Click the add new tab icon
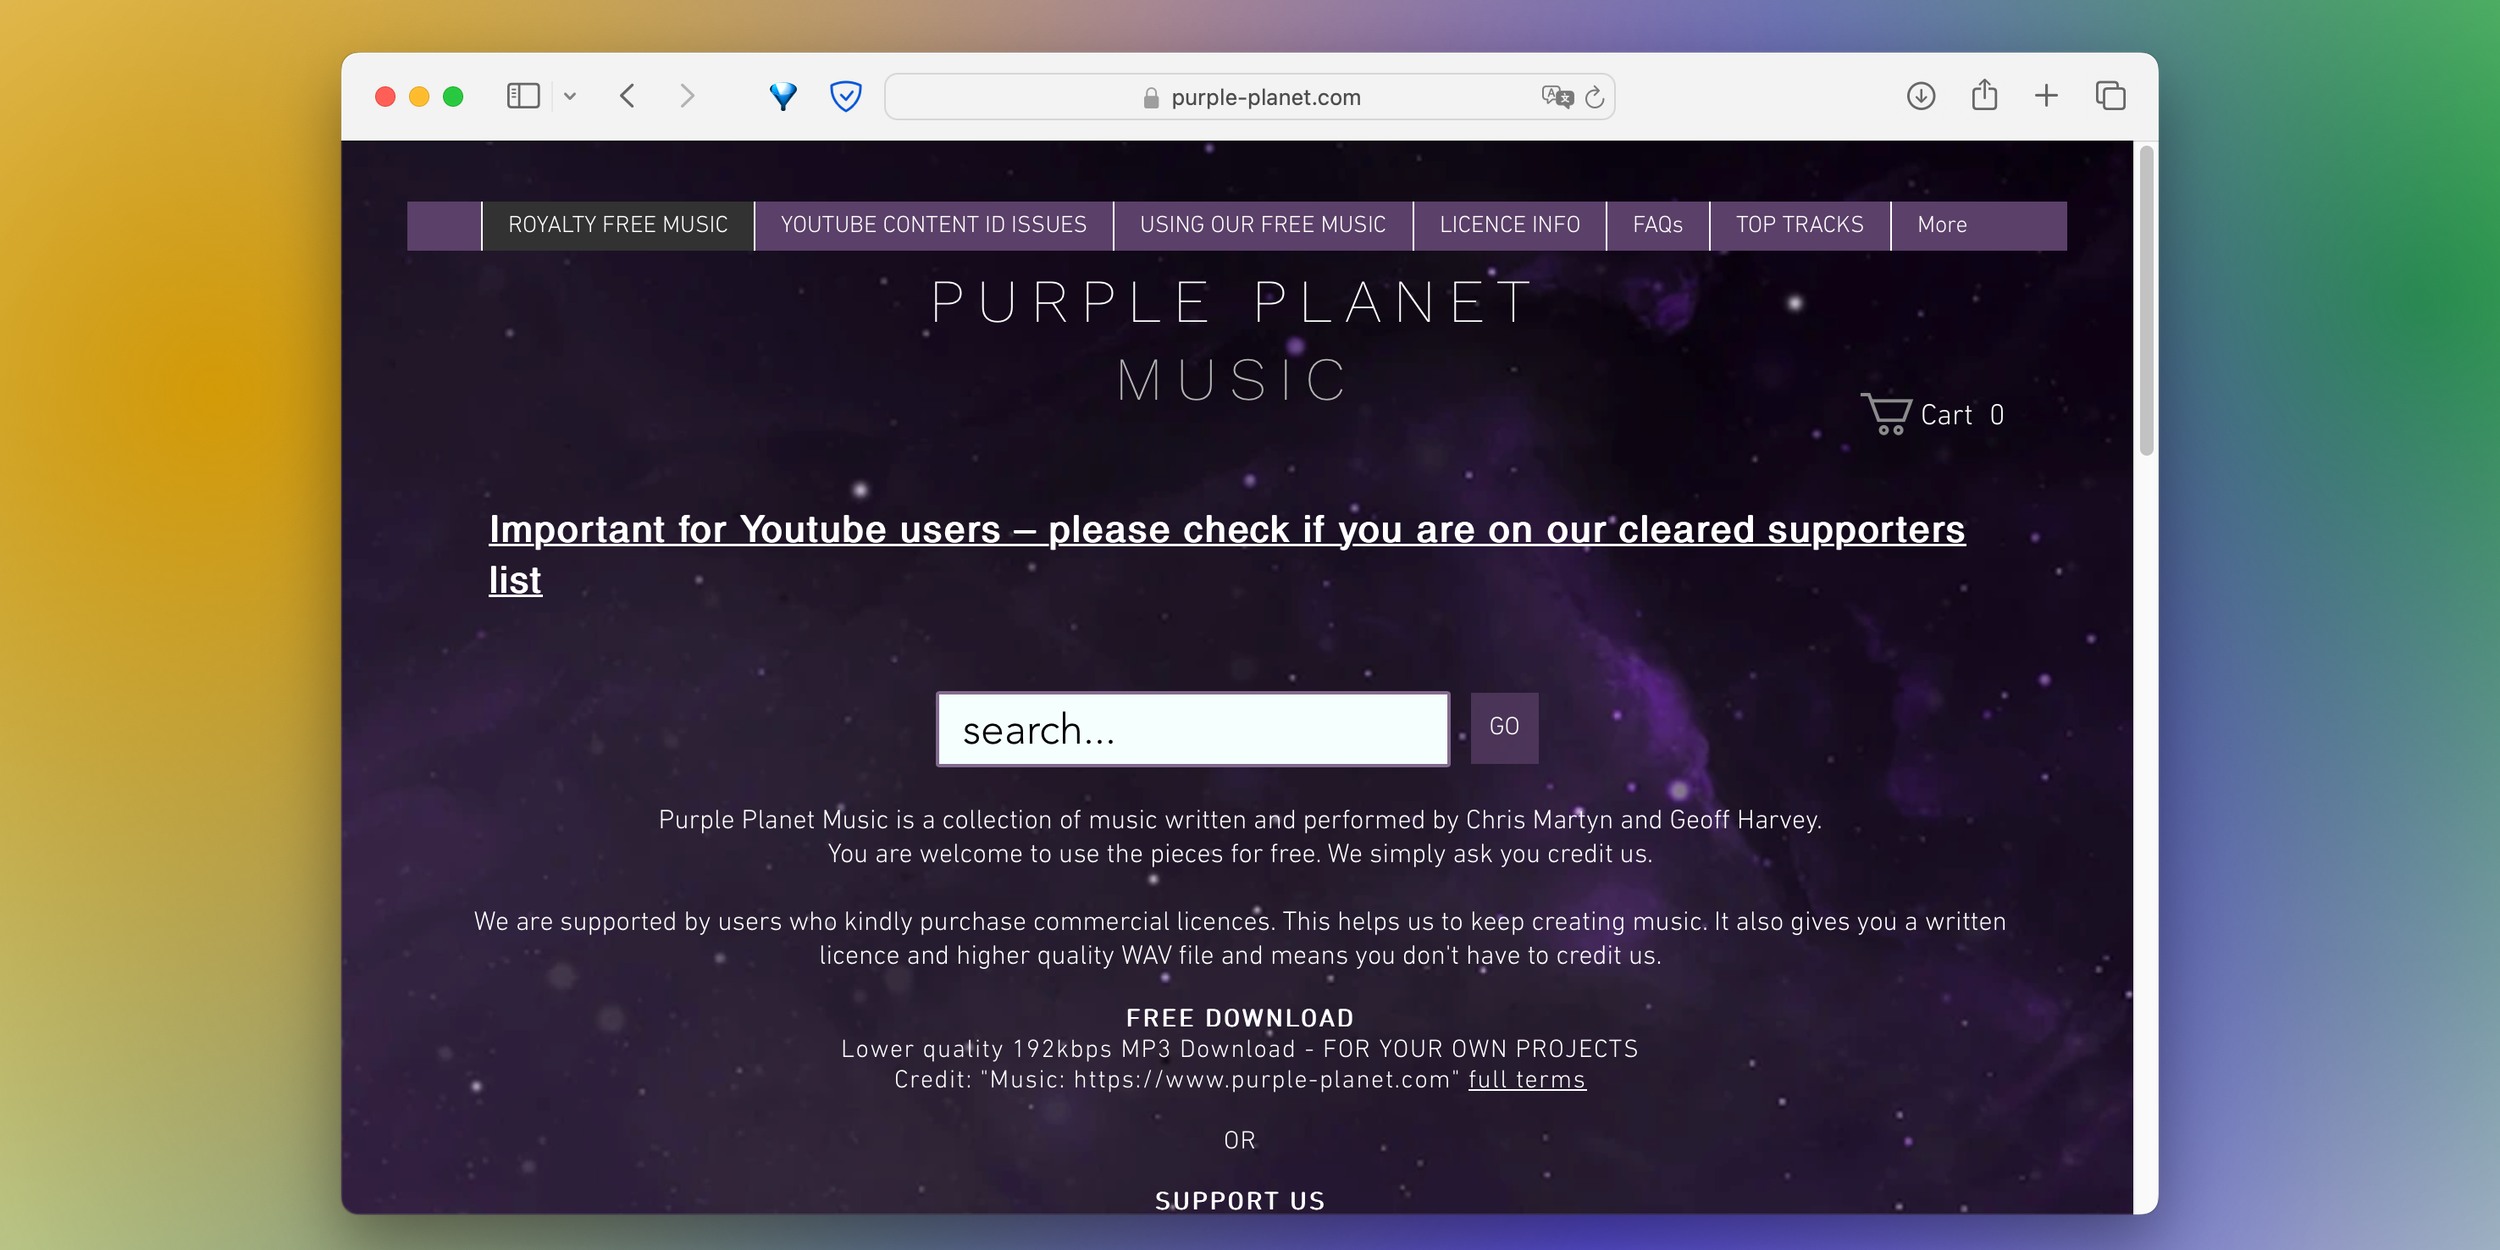 [x=2046, y=96]
